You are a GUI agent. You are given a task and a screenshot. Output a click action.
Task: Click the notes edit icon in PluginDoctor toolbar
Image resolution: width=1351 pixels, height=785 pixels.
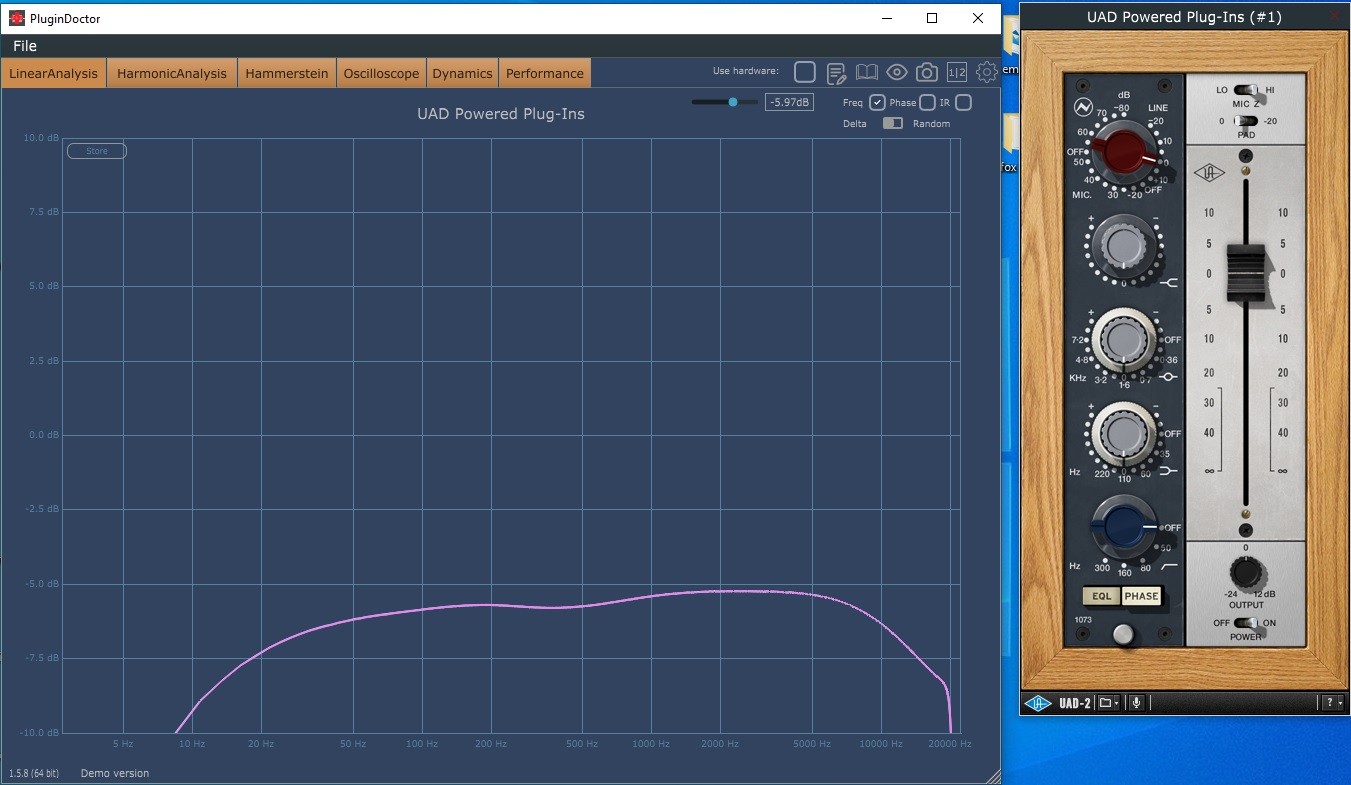click(x=837, y=73)
